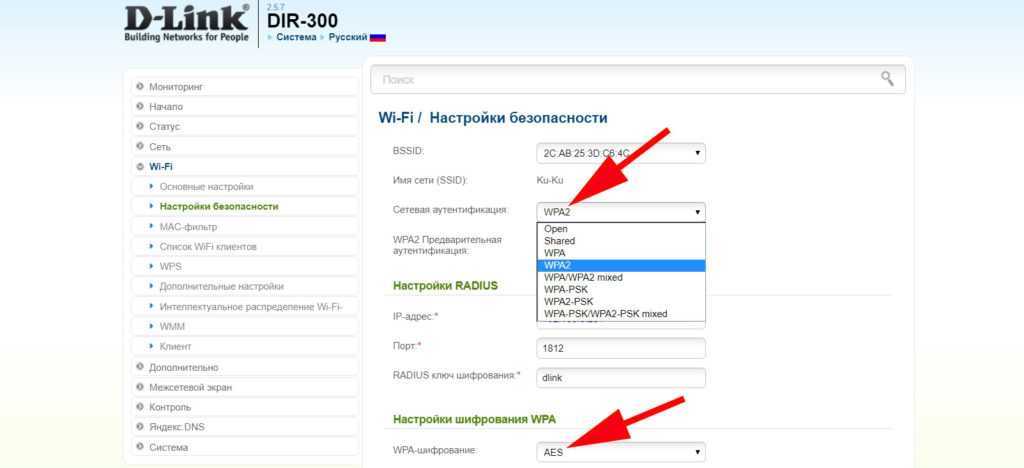Image resolution: width=1024 pixels, height=468 pixels.
Task: Open the WPA-шифрование AES dropdown
Action: (620, 452)
